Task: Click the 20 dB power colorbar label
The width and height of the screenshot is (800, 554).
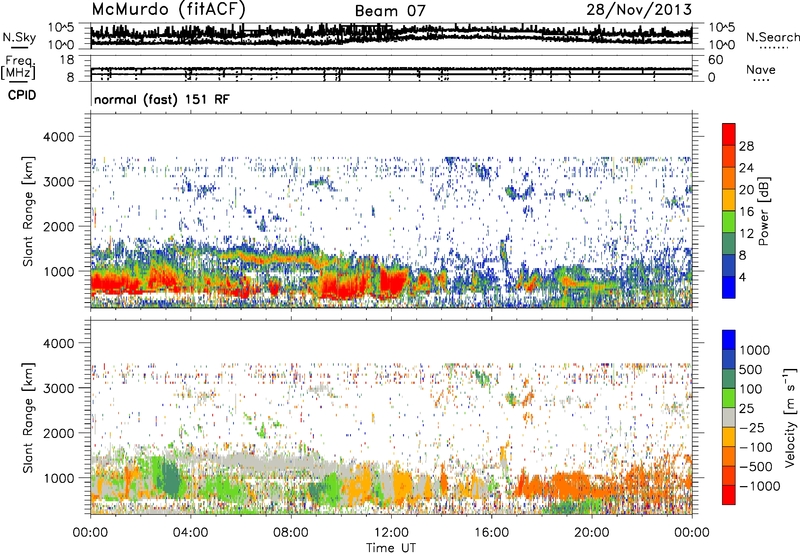Action: pos(746,190)
